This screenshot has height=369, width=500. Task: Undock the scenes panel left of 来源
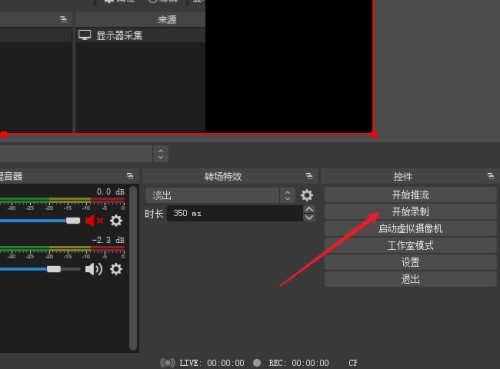click(63, 19)
